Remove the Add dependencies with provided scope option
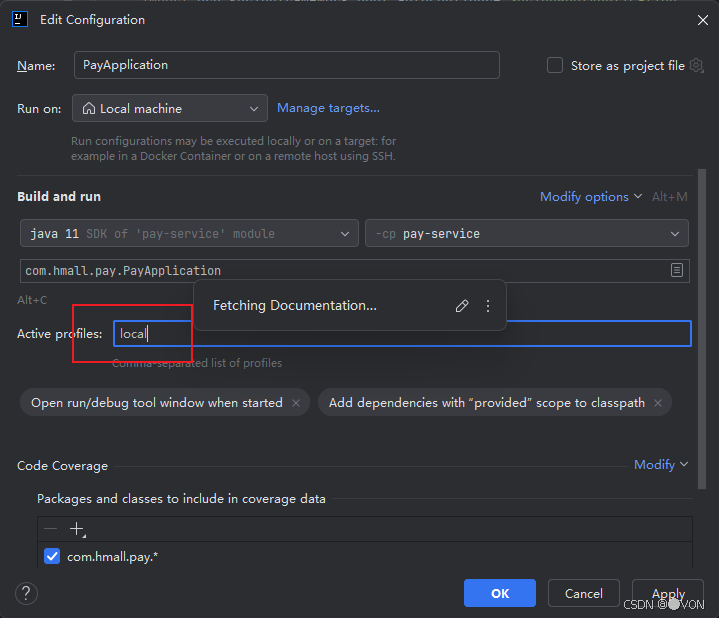Screen dimensions: 719x618 [x=658, y=403]
